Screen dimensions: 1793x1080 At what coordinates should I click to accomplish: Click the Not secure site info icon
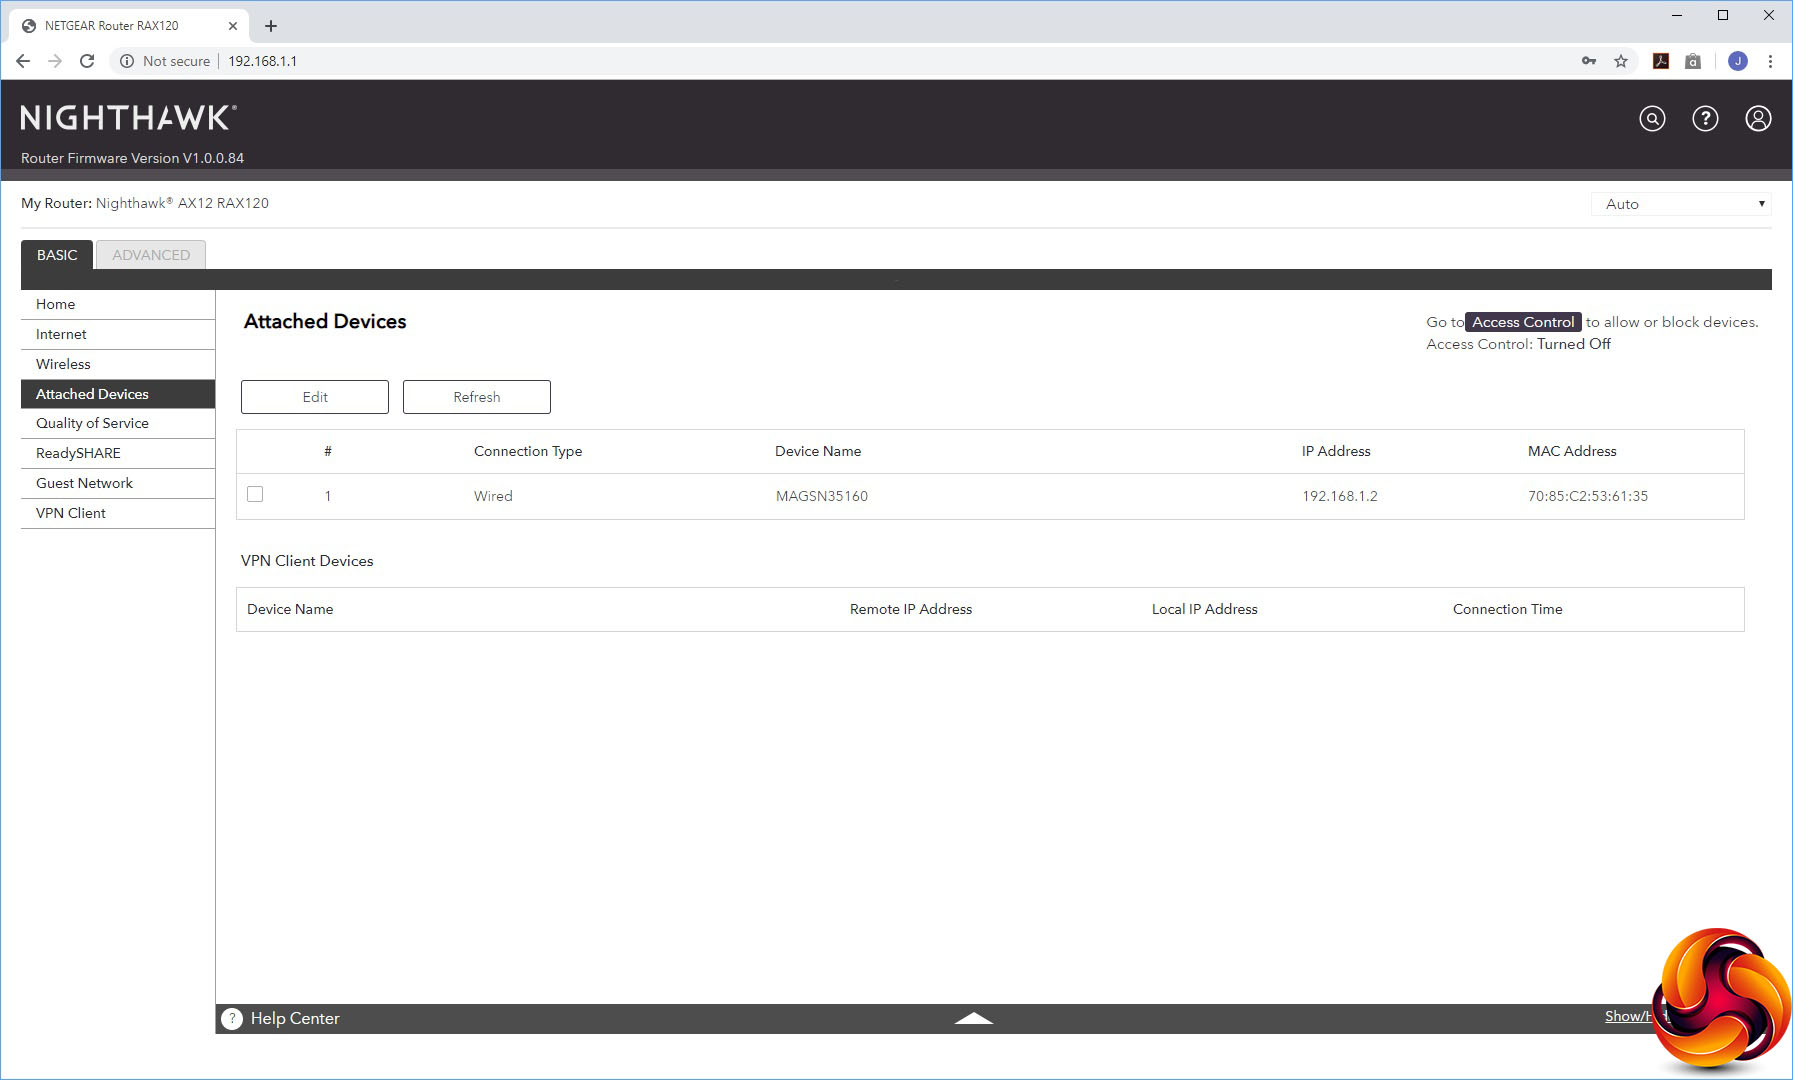point(127,61)
